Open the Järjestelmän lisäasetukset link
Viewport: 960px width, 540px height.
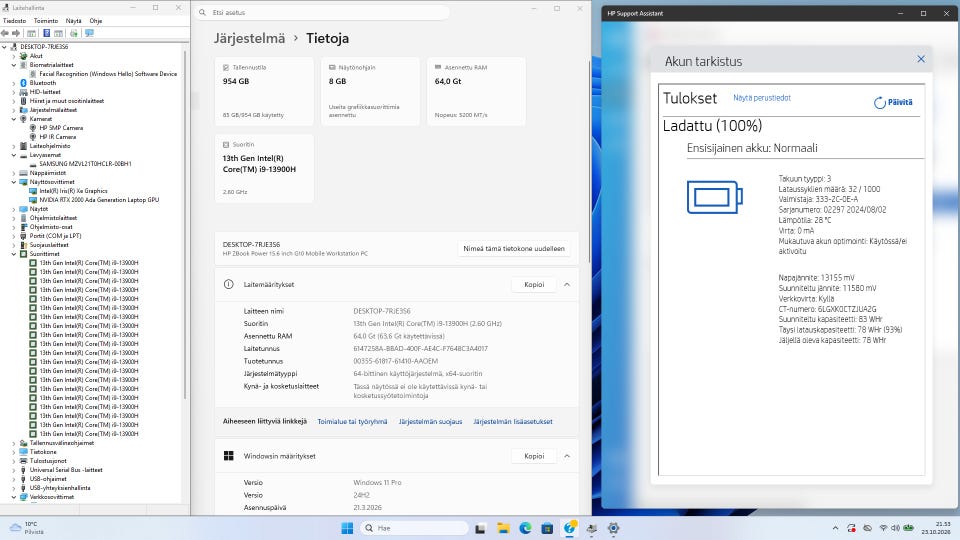click(512, 421)
